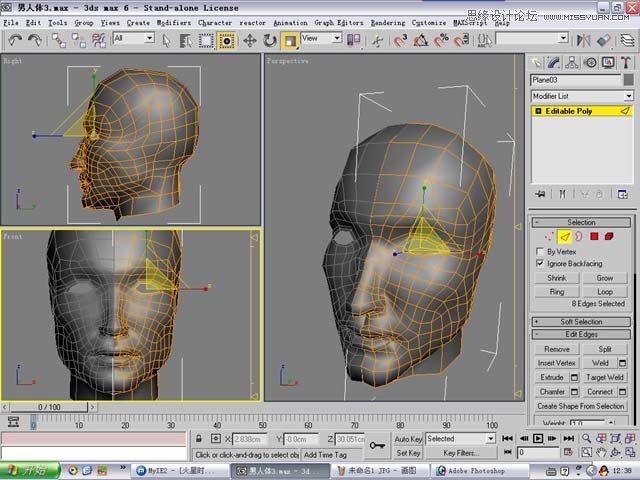
Task: Open the Modifiers menu
Action: tap(174, 23)
